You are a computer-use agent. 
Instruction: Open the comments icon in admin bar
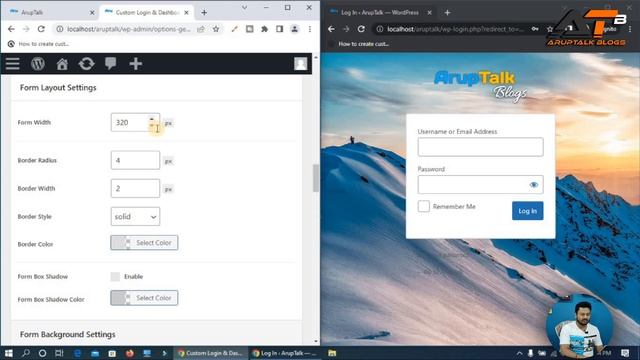(x=111, y=64)
